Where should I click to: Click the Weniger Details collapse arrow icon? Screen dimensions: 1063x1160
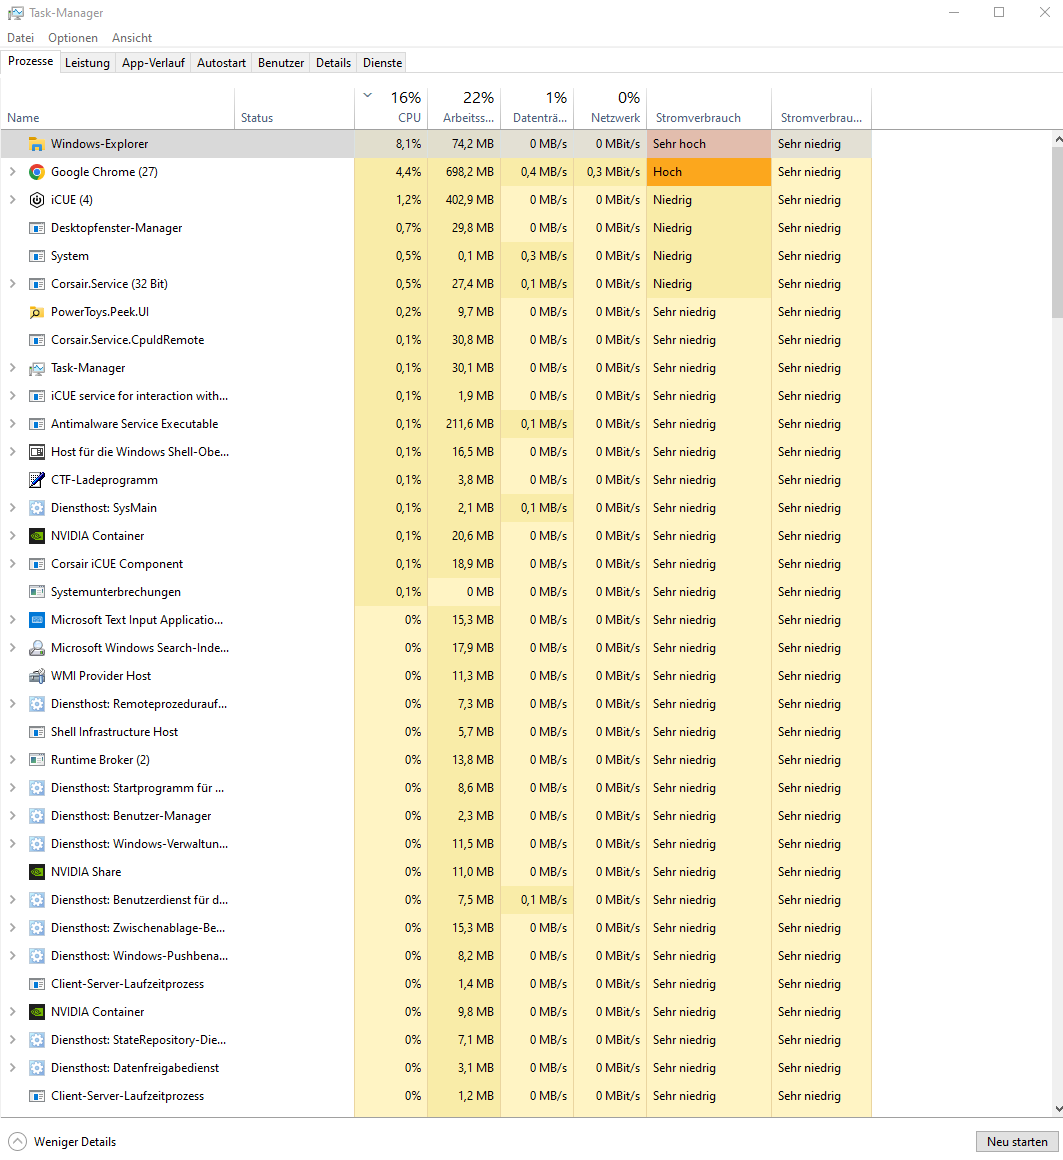click(18, 1142)
